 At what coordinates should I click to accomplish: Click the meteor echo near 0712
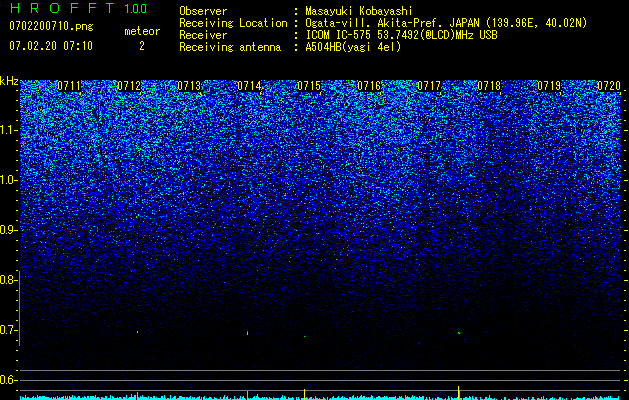coord(138,332)
